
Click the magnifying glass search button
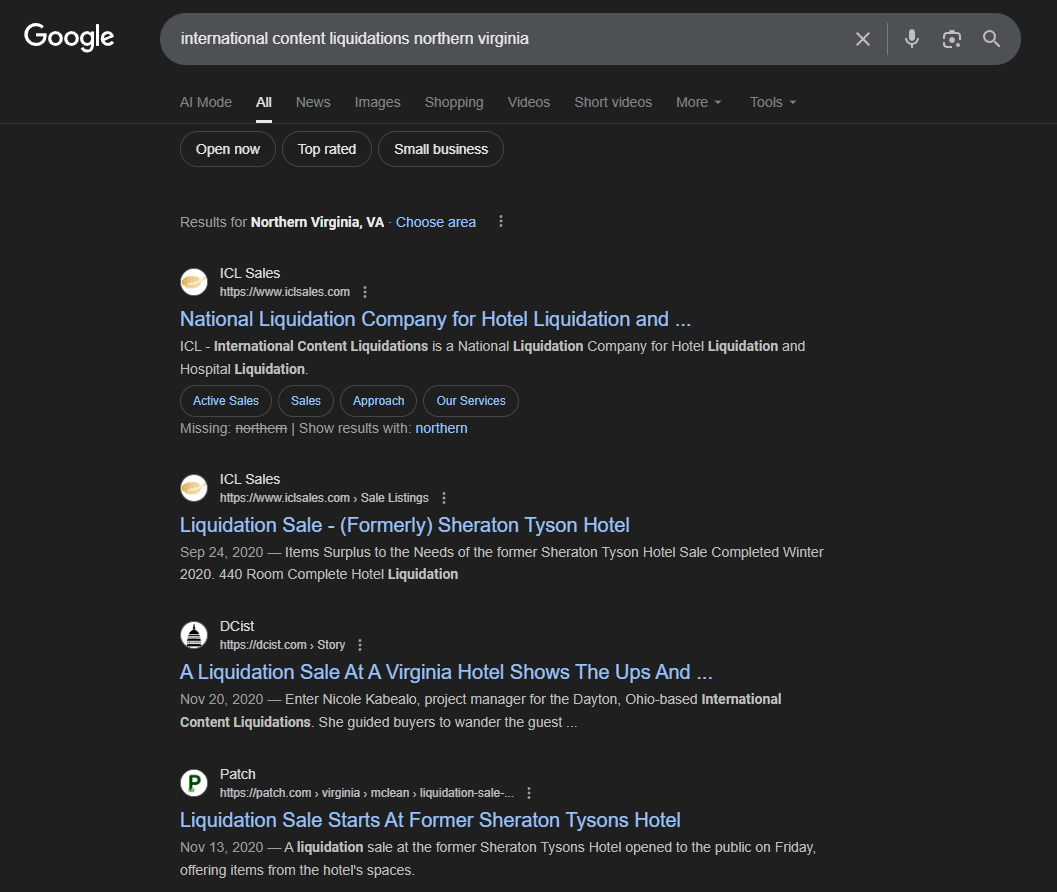pos(991,39)
